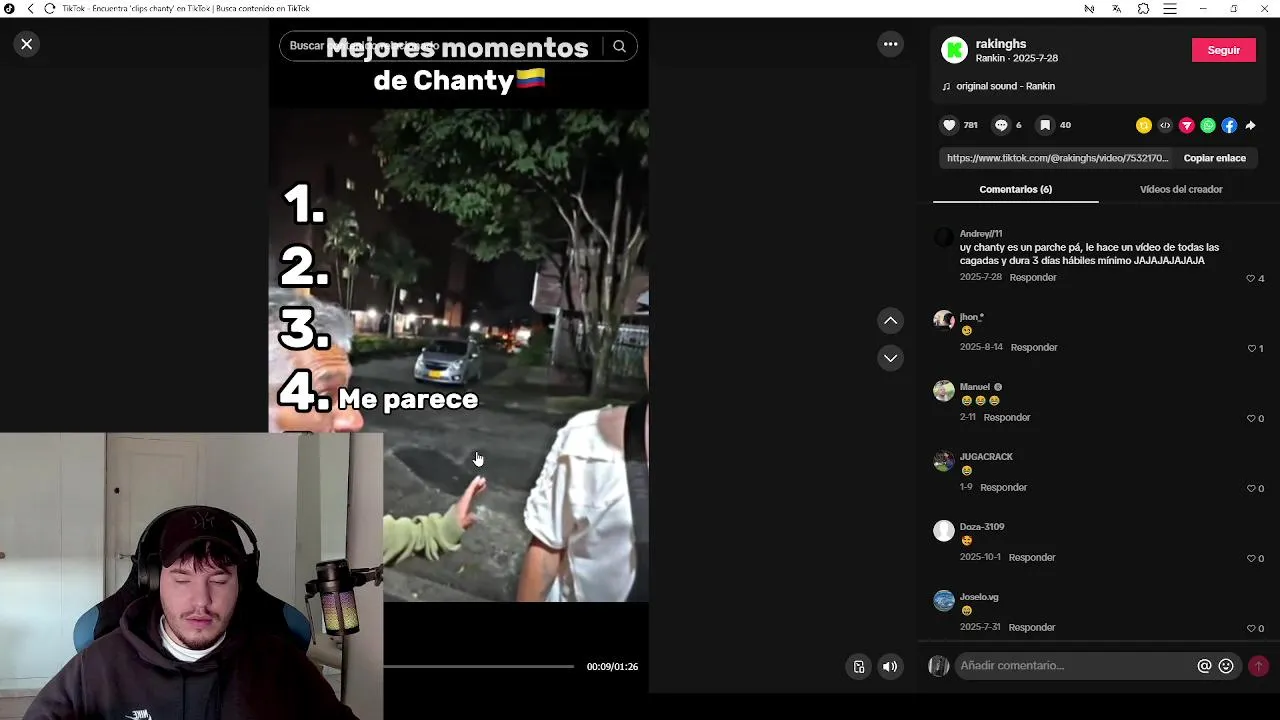Click the N icon in the title bar

coord(1089,8)
